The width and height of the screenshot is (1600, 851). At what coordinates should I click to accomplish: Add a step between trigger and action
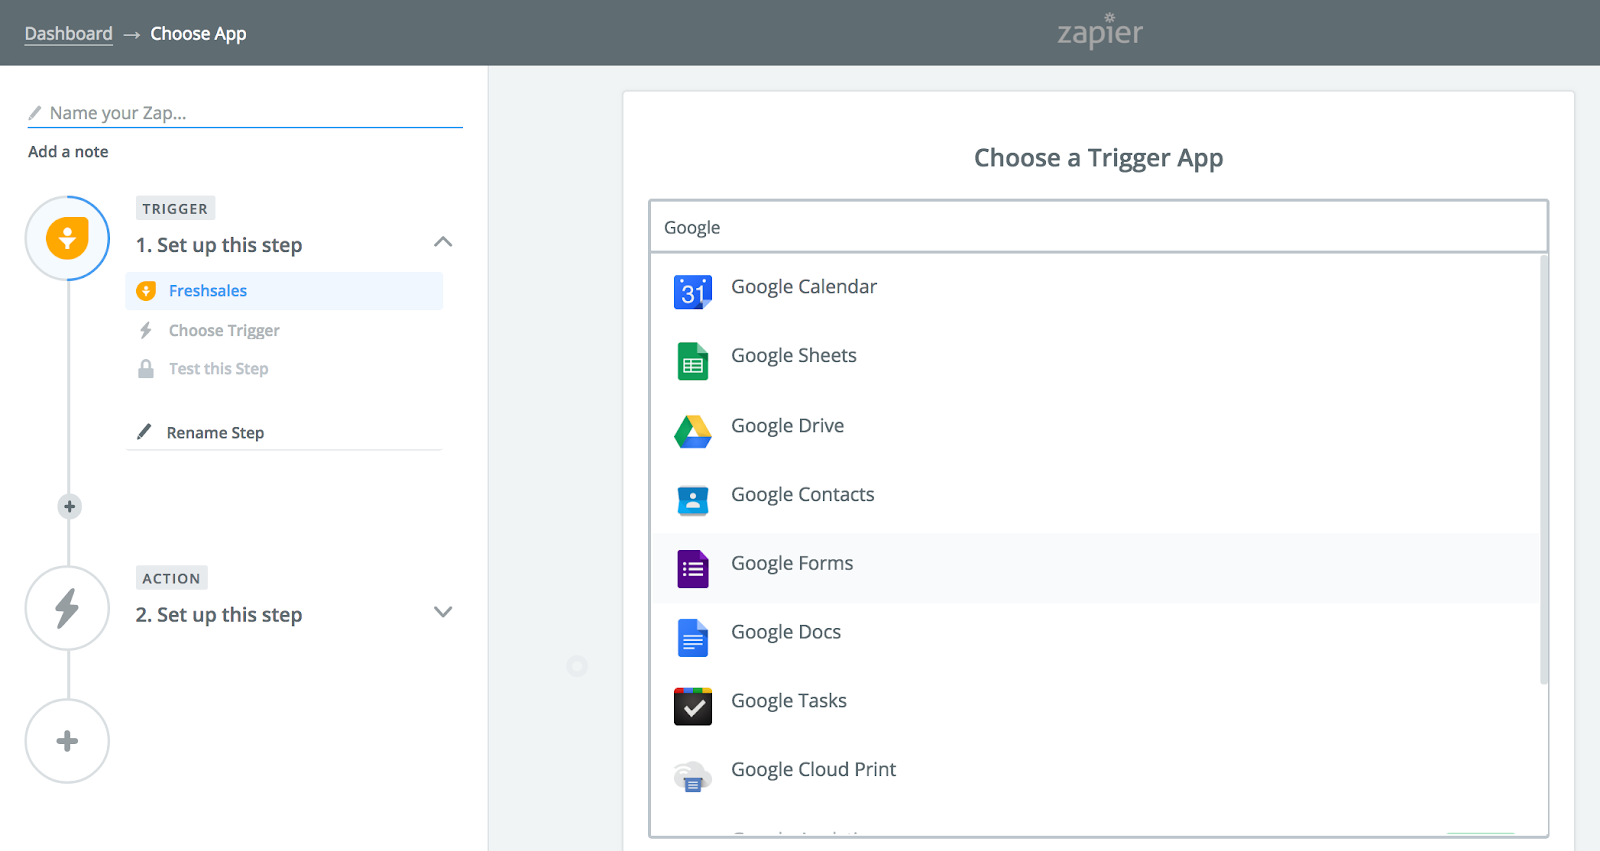click(x=69, y=506)
